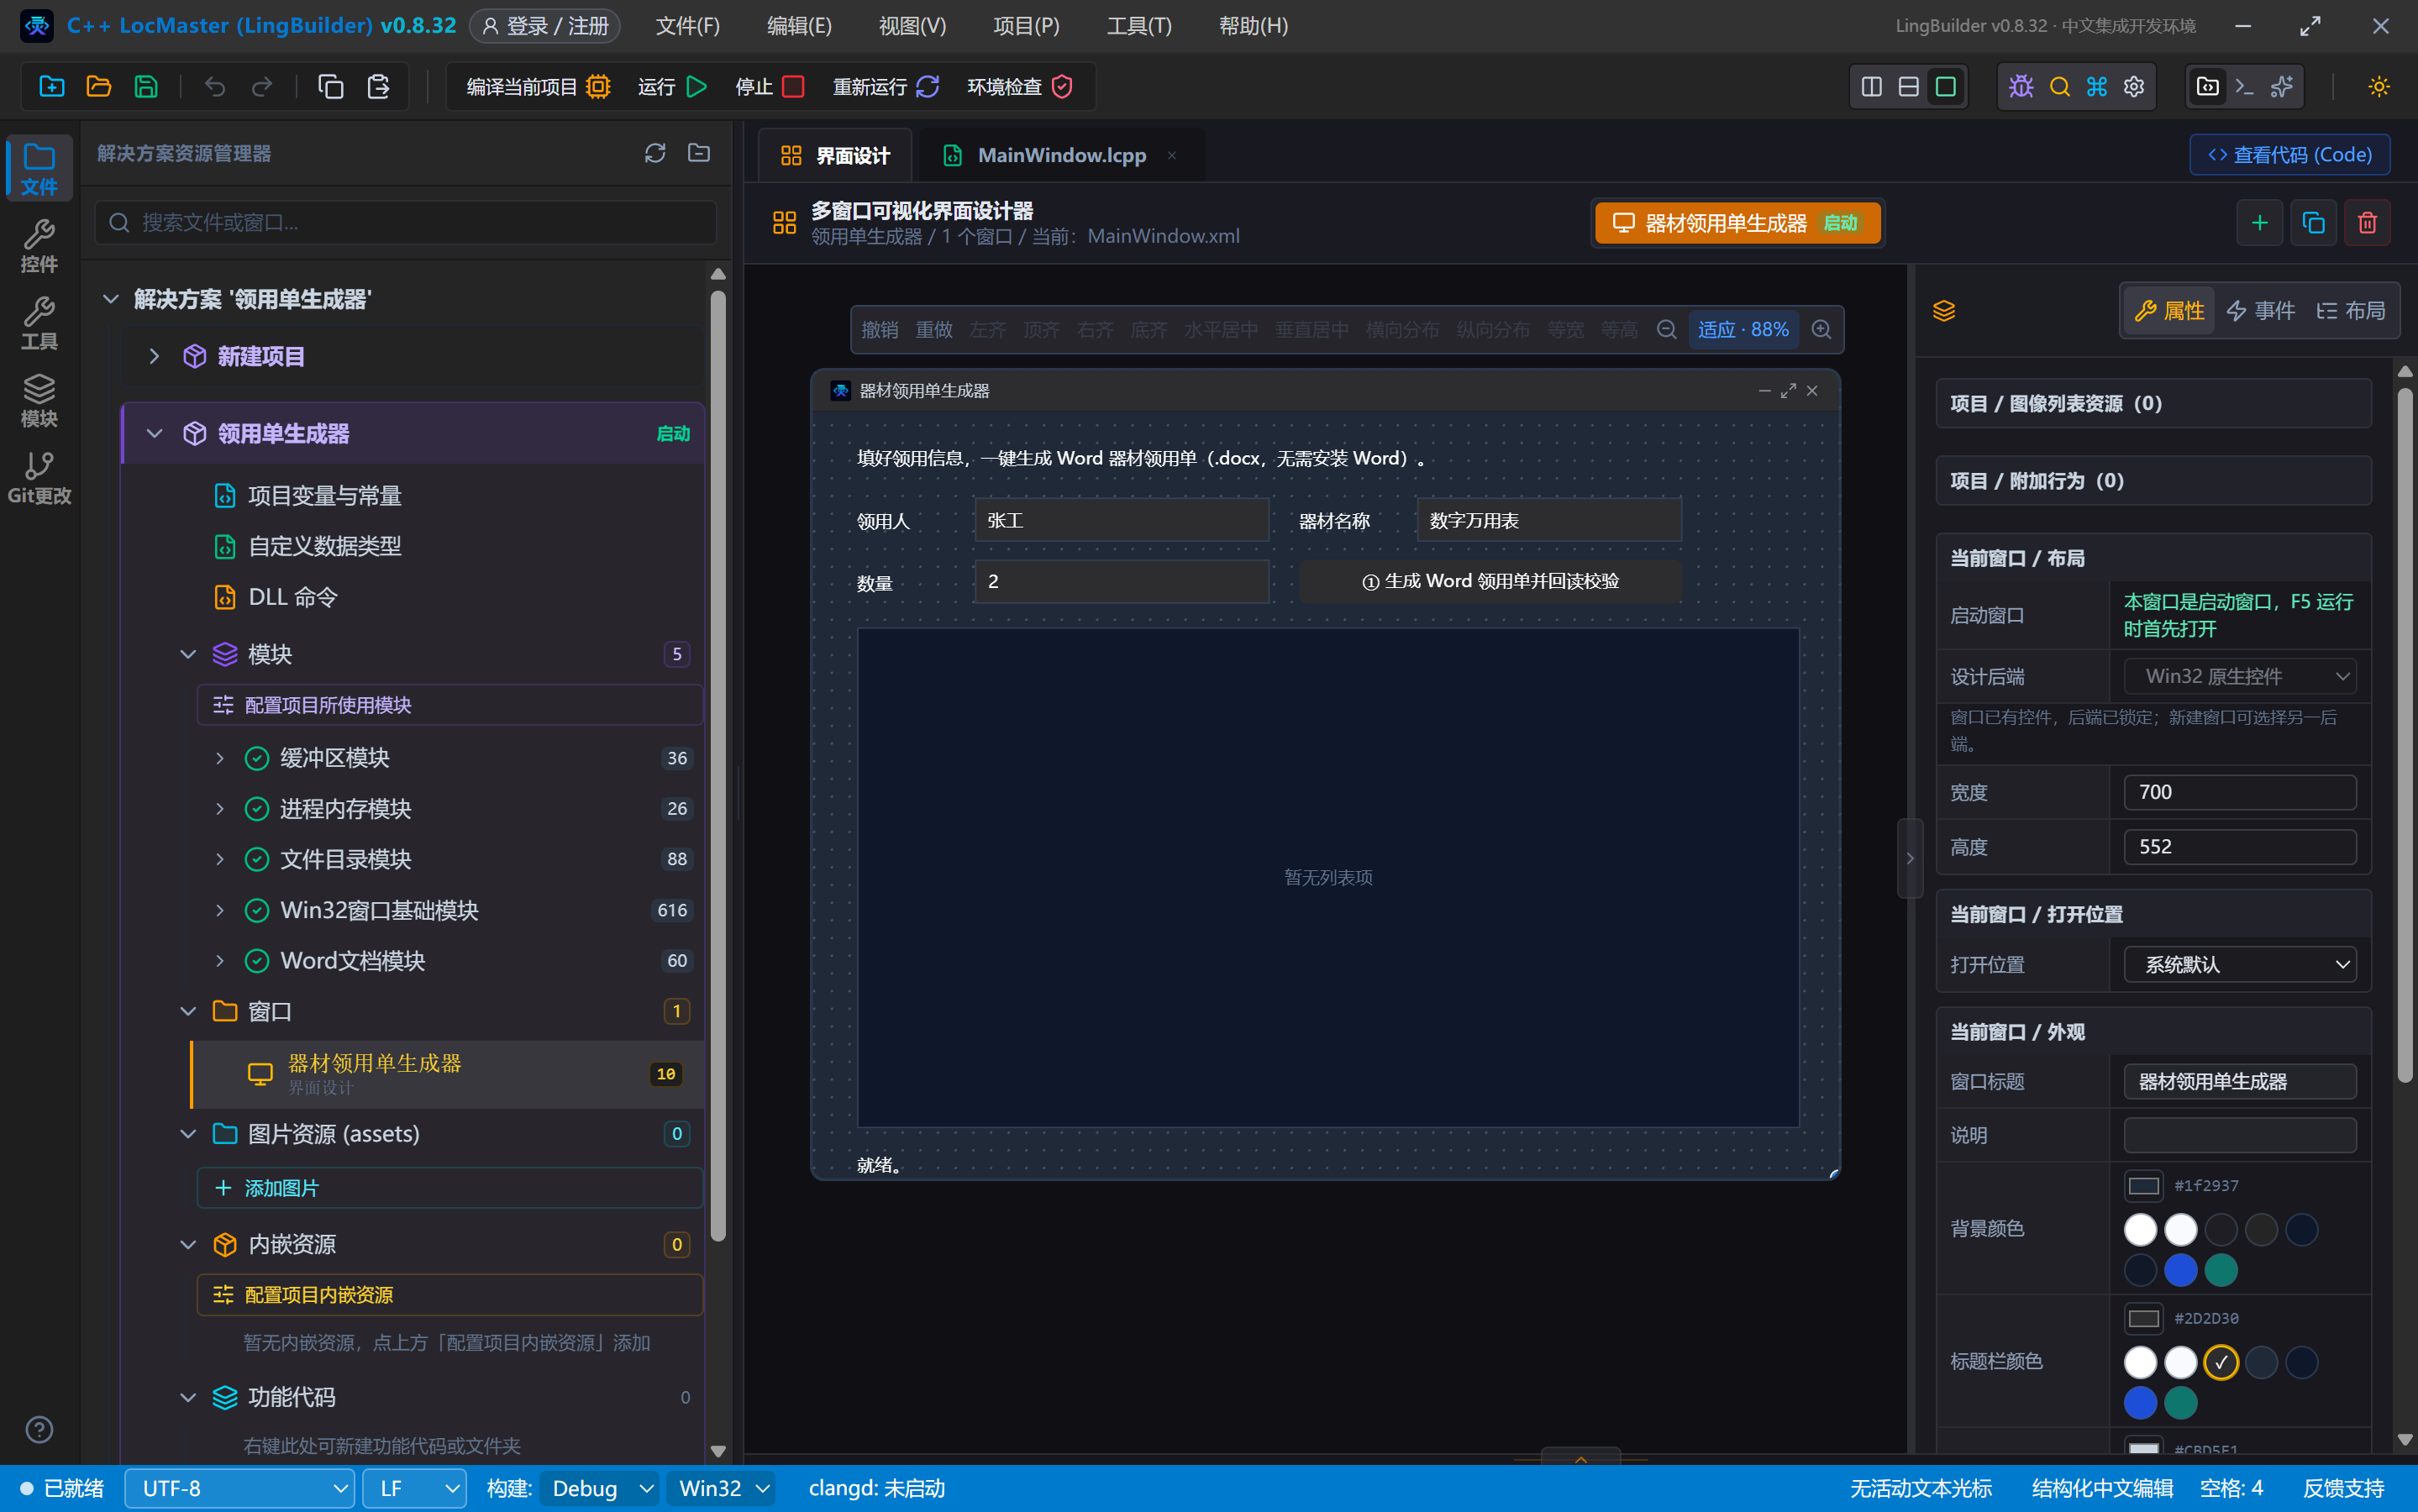2418x1512 pixels.
Task: Pick the teal title bar color swatch
Action: point(2180,1404)
